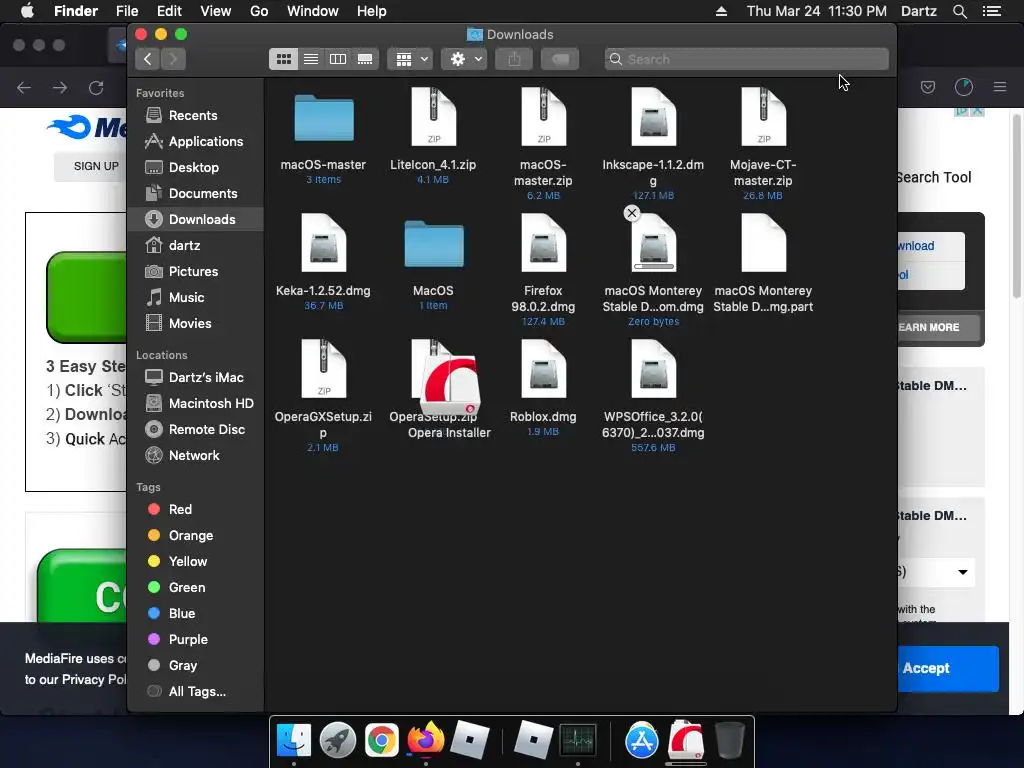Viewport: 1024px width, 768px height.
Task: Click the Finder search field
Action: [746, 59]
